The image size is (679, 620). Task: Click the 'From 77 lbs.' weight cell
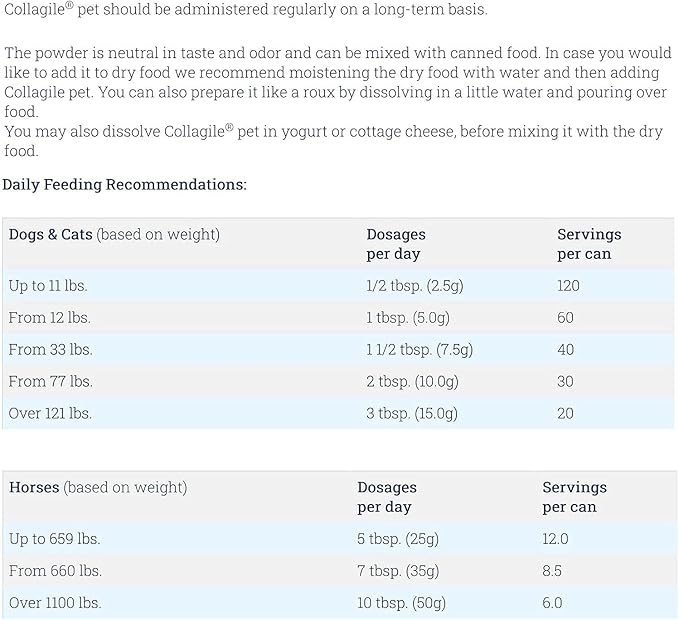[50, 382]
